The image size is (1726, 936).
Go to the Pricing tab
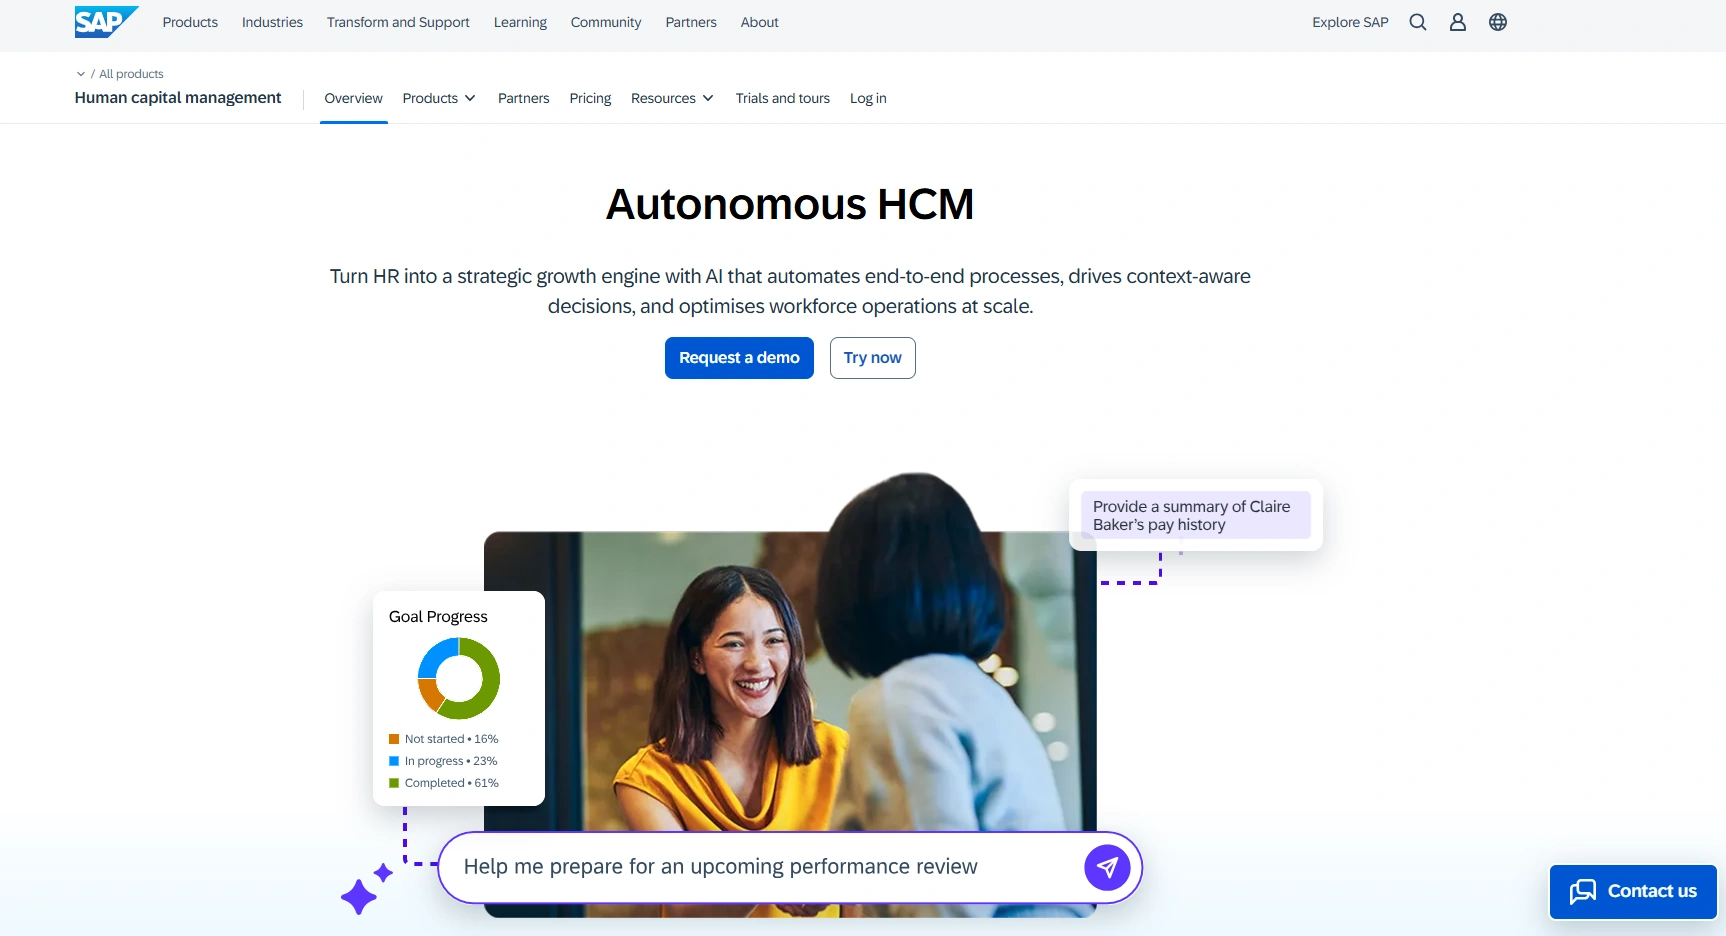pos(590,98)
